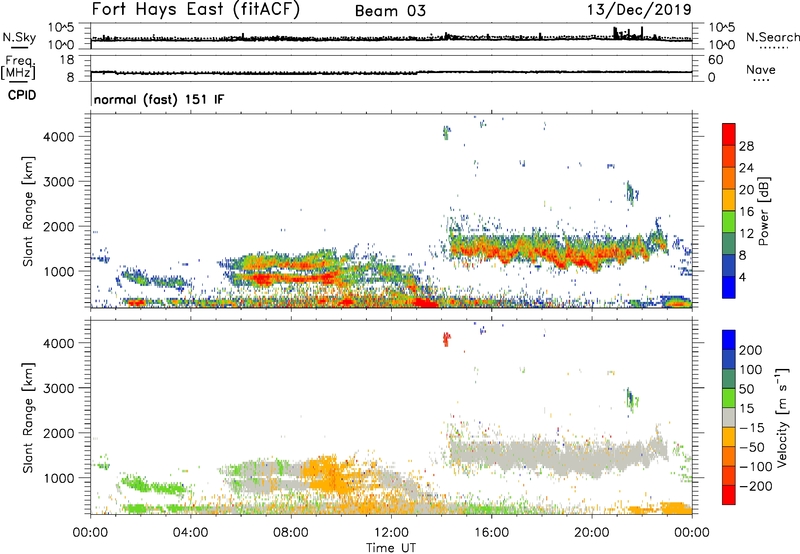Click the 'N.Sky' legend label

click(19, 37)
